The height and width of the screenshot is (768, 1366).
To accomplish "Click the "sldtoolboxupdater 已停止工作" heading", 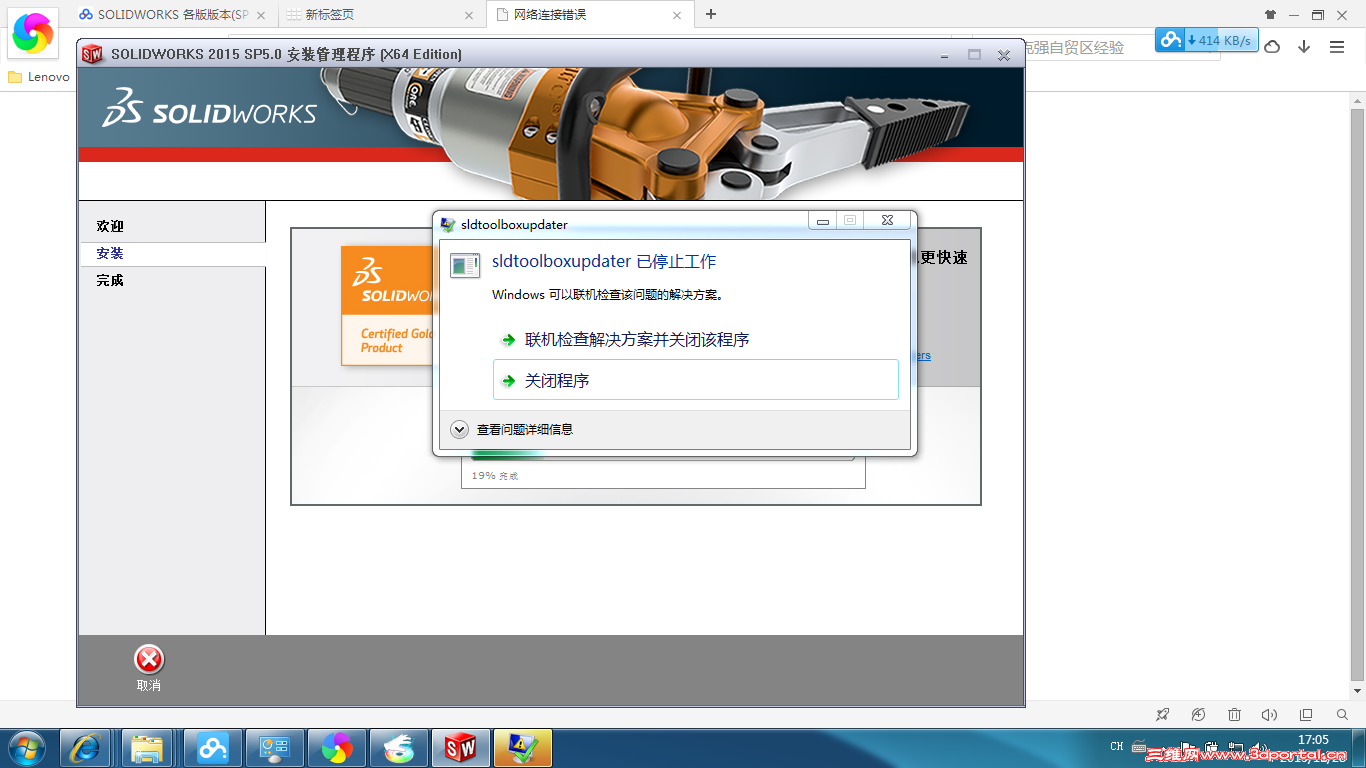I will coord(604,262).
